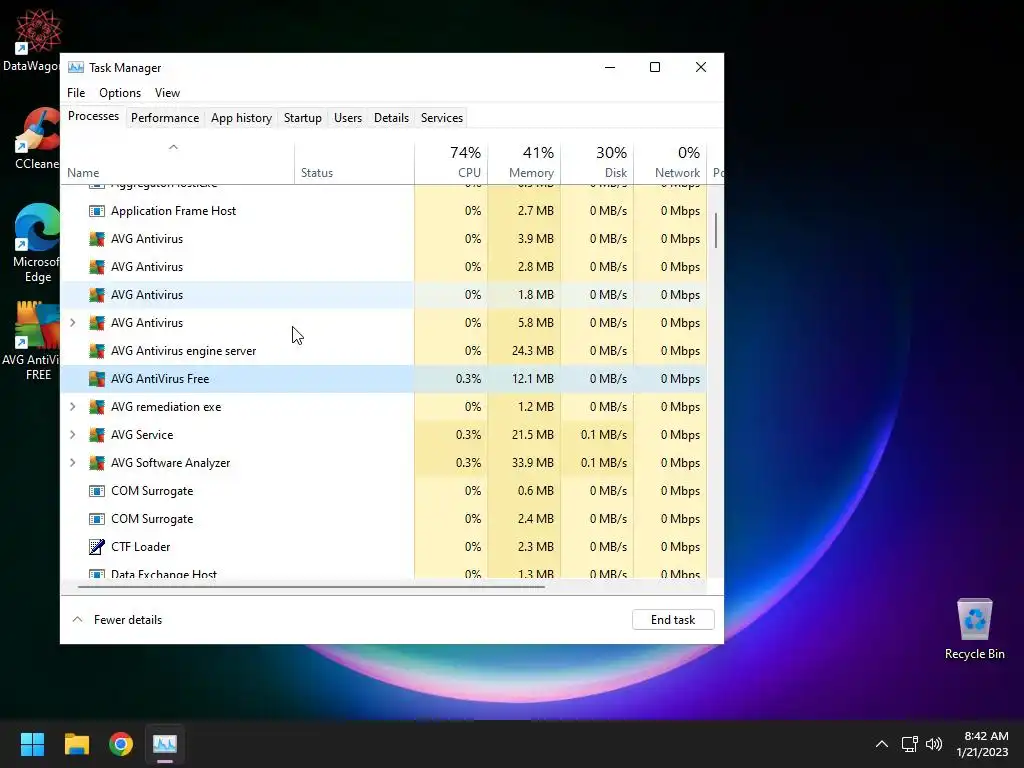The height and width of the screenshot is (768, 1024).
Task: Click the AVG remediation exe icon
Action: point(97,407)
